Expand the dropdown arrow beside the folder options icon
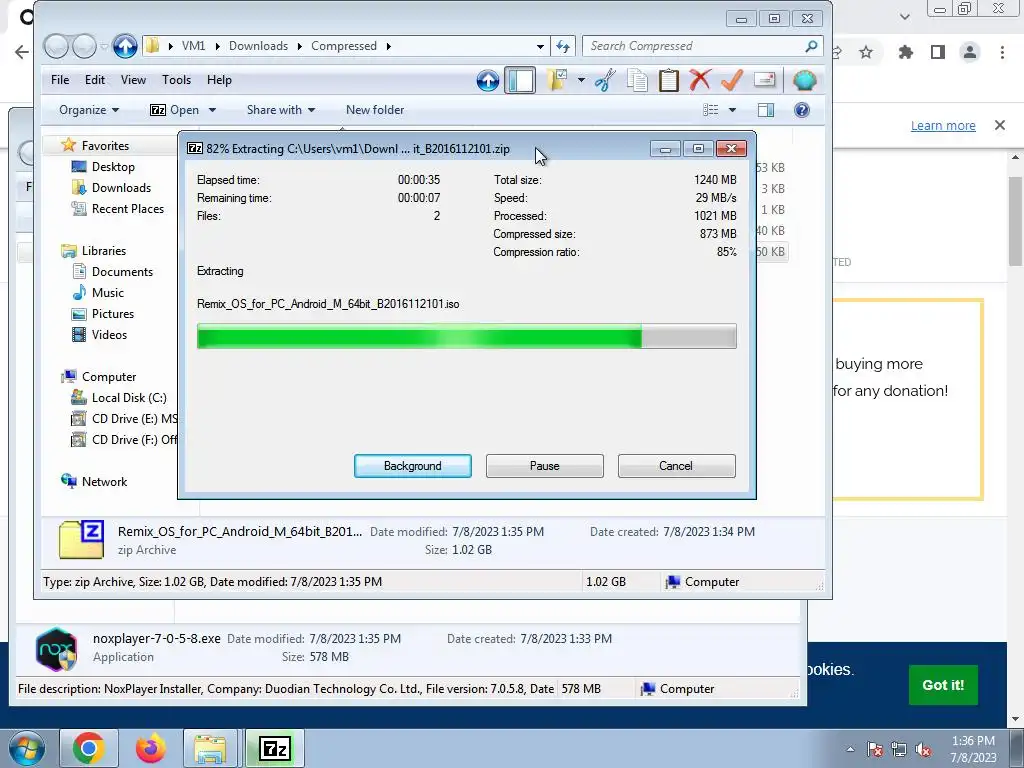The height and width of the screenshot is (768, 1024). 581,80
